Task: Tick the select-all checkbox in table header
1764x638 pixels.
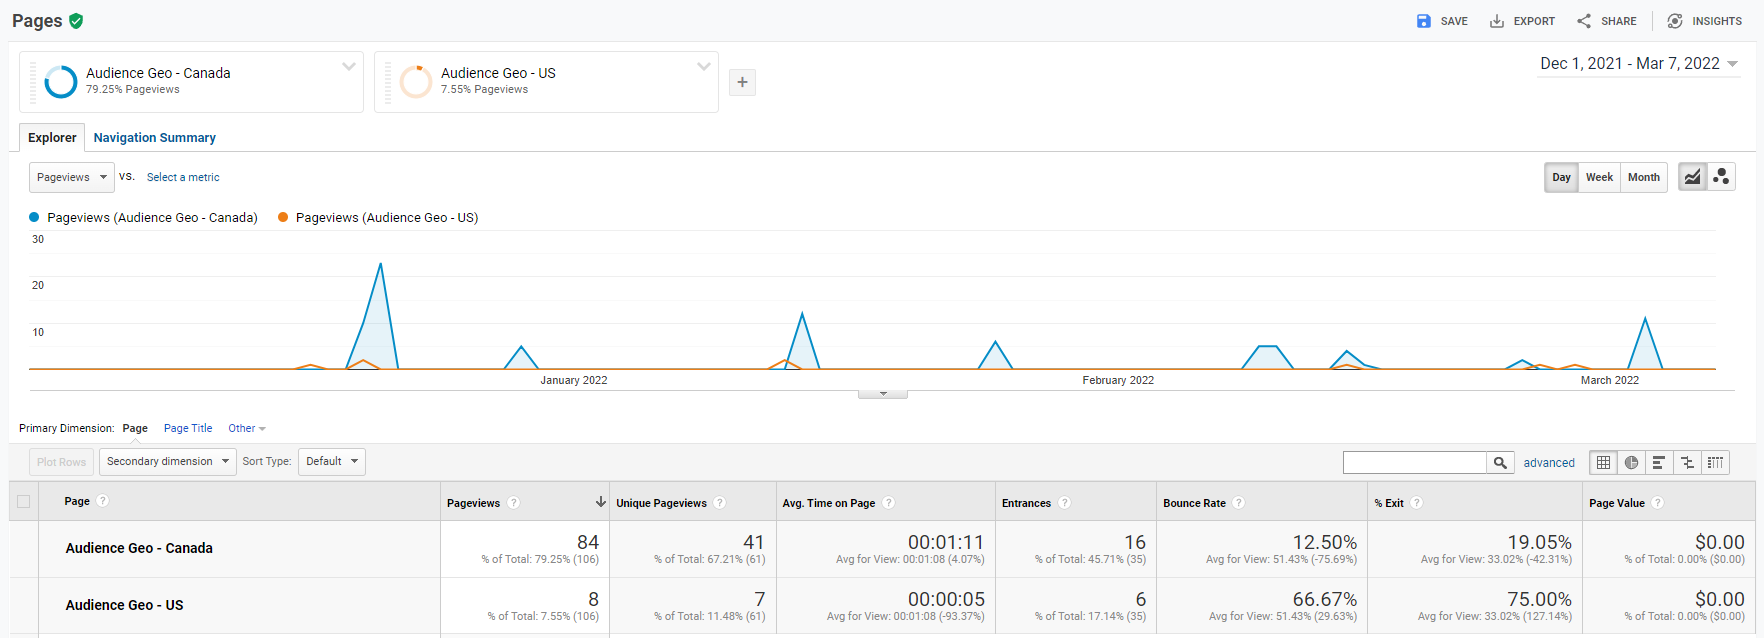Action: coord(24,502)
